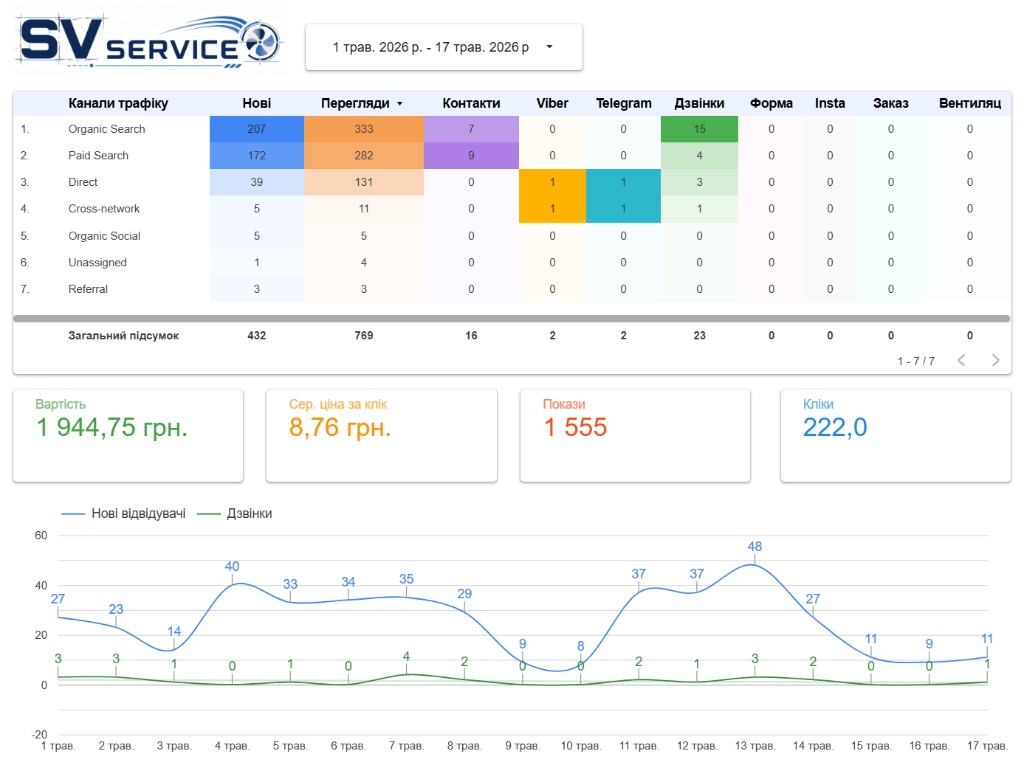The height and width of the screenshot is (765, 1024).
Task: Select the Organic Search row label
Action: [x=106, y=129]
